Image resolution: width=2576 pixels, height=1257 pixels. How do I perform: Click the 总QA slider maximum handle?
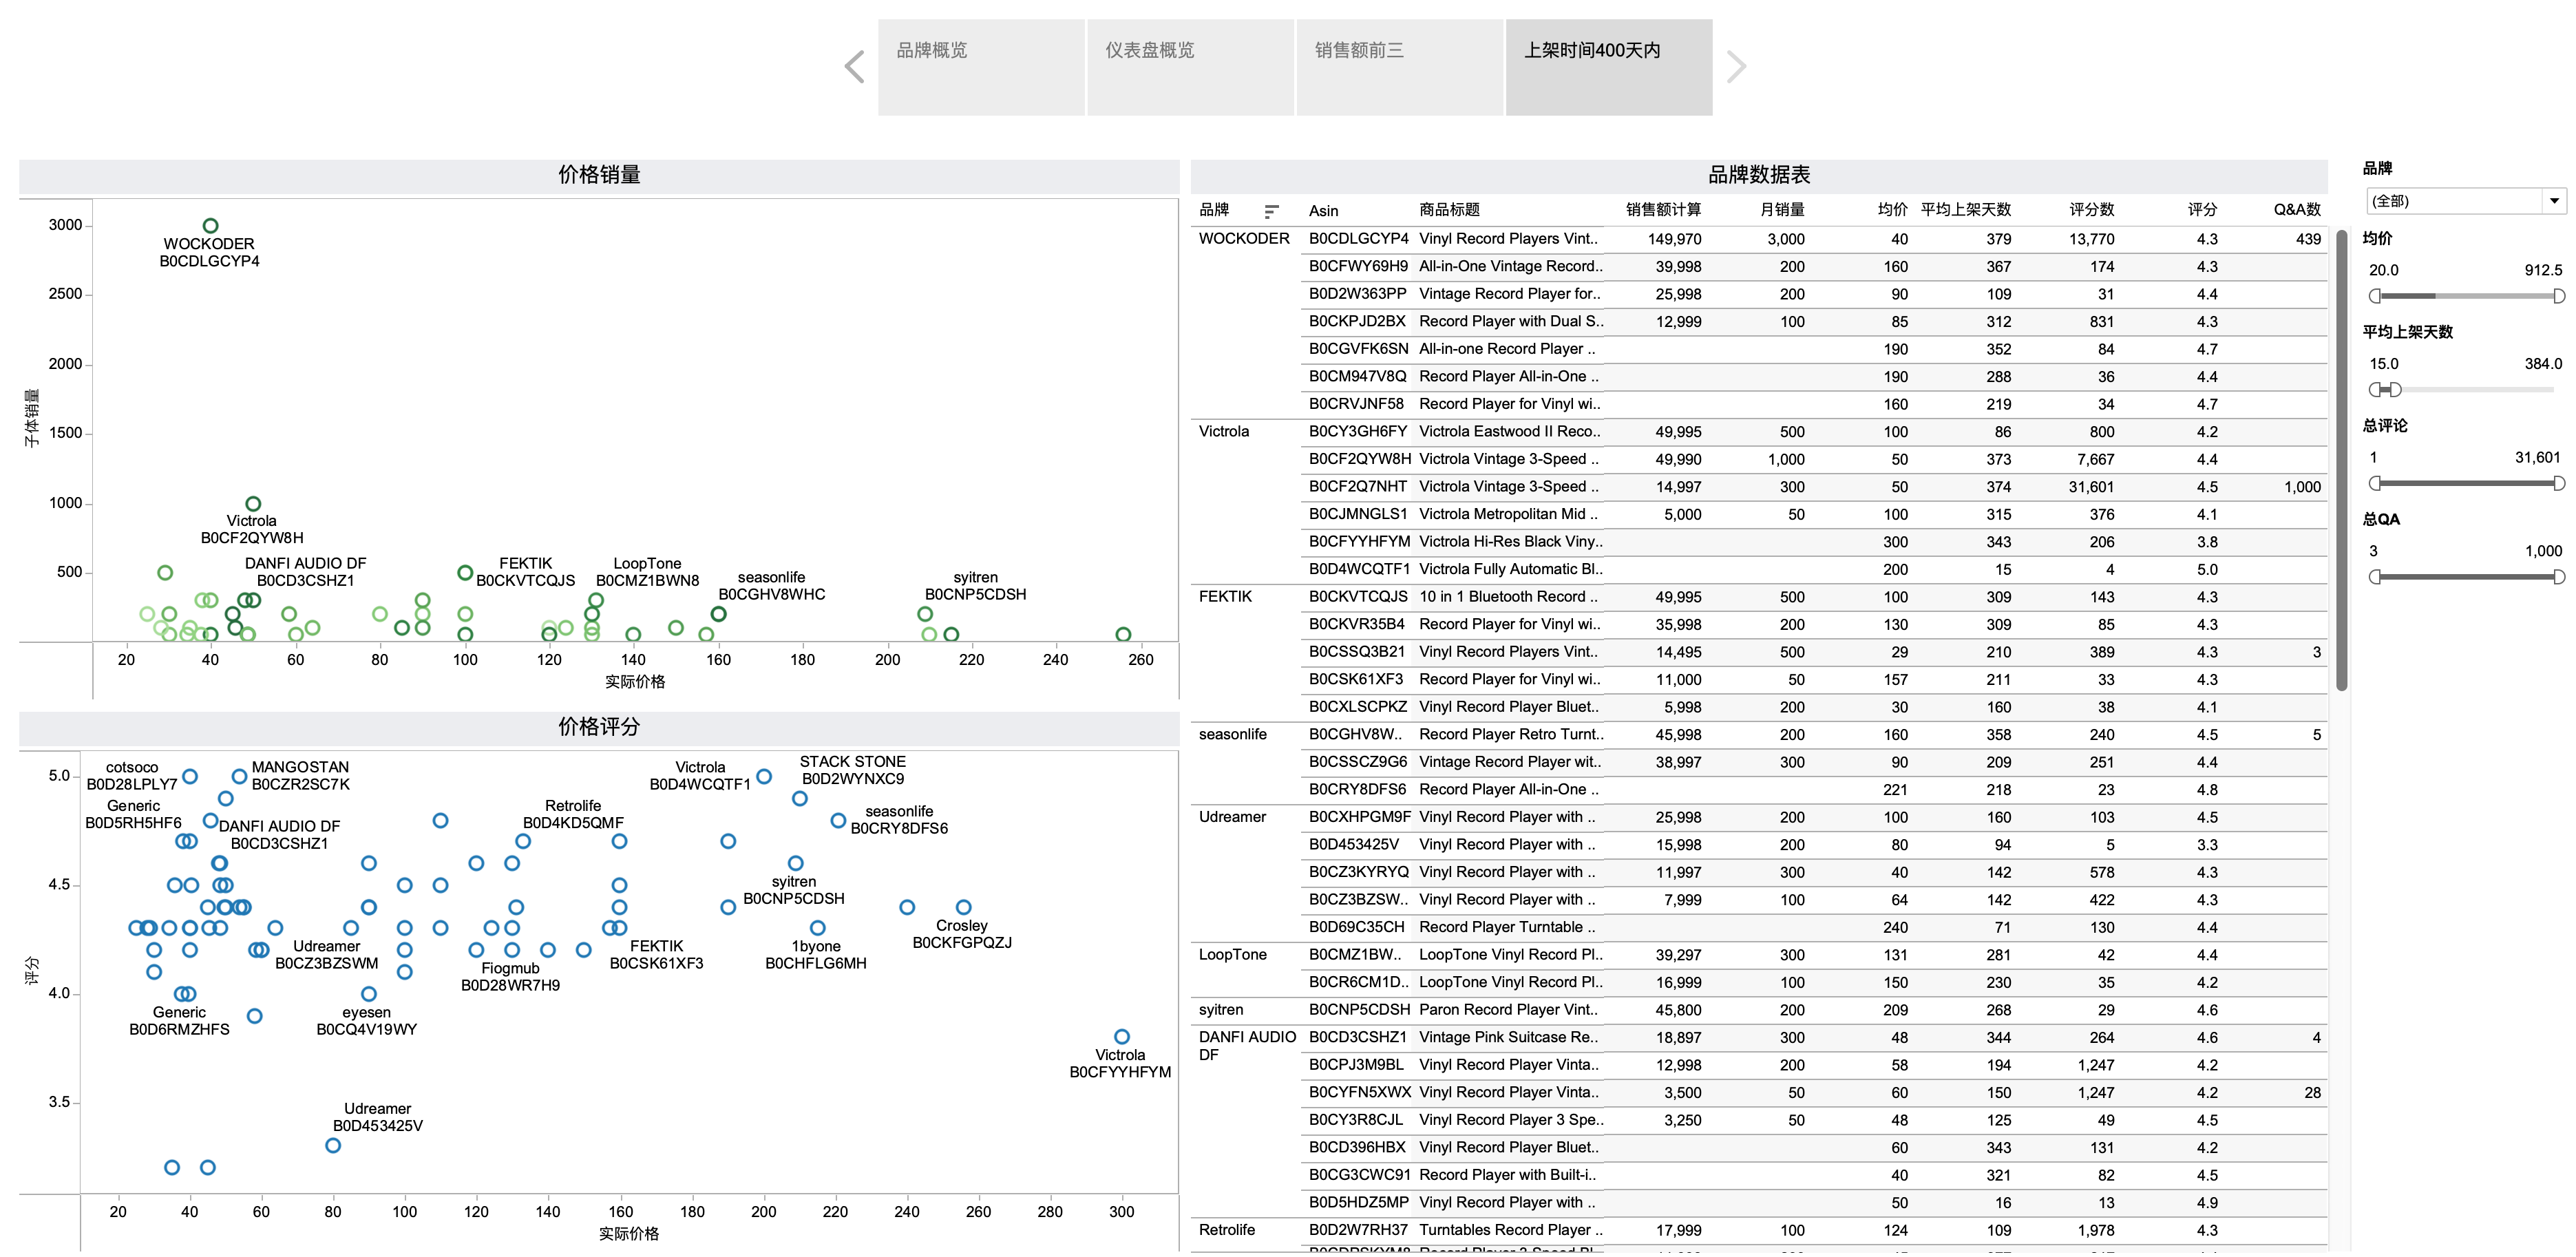click(x=2559, y=577)
